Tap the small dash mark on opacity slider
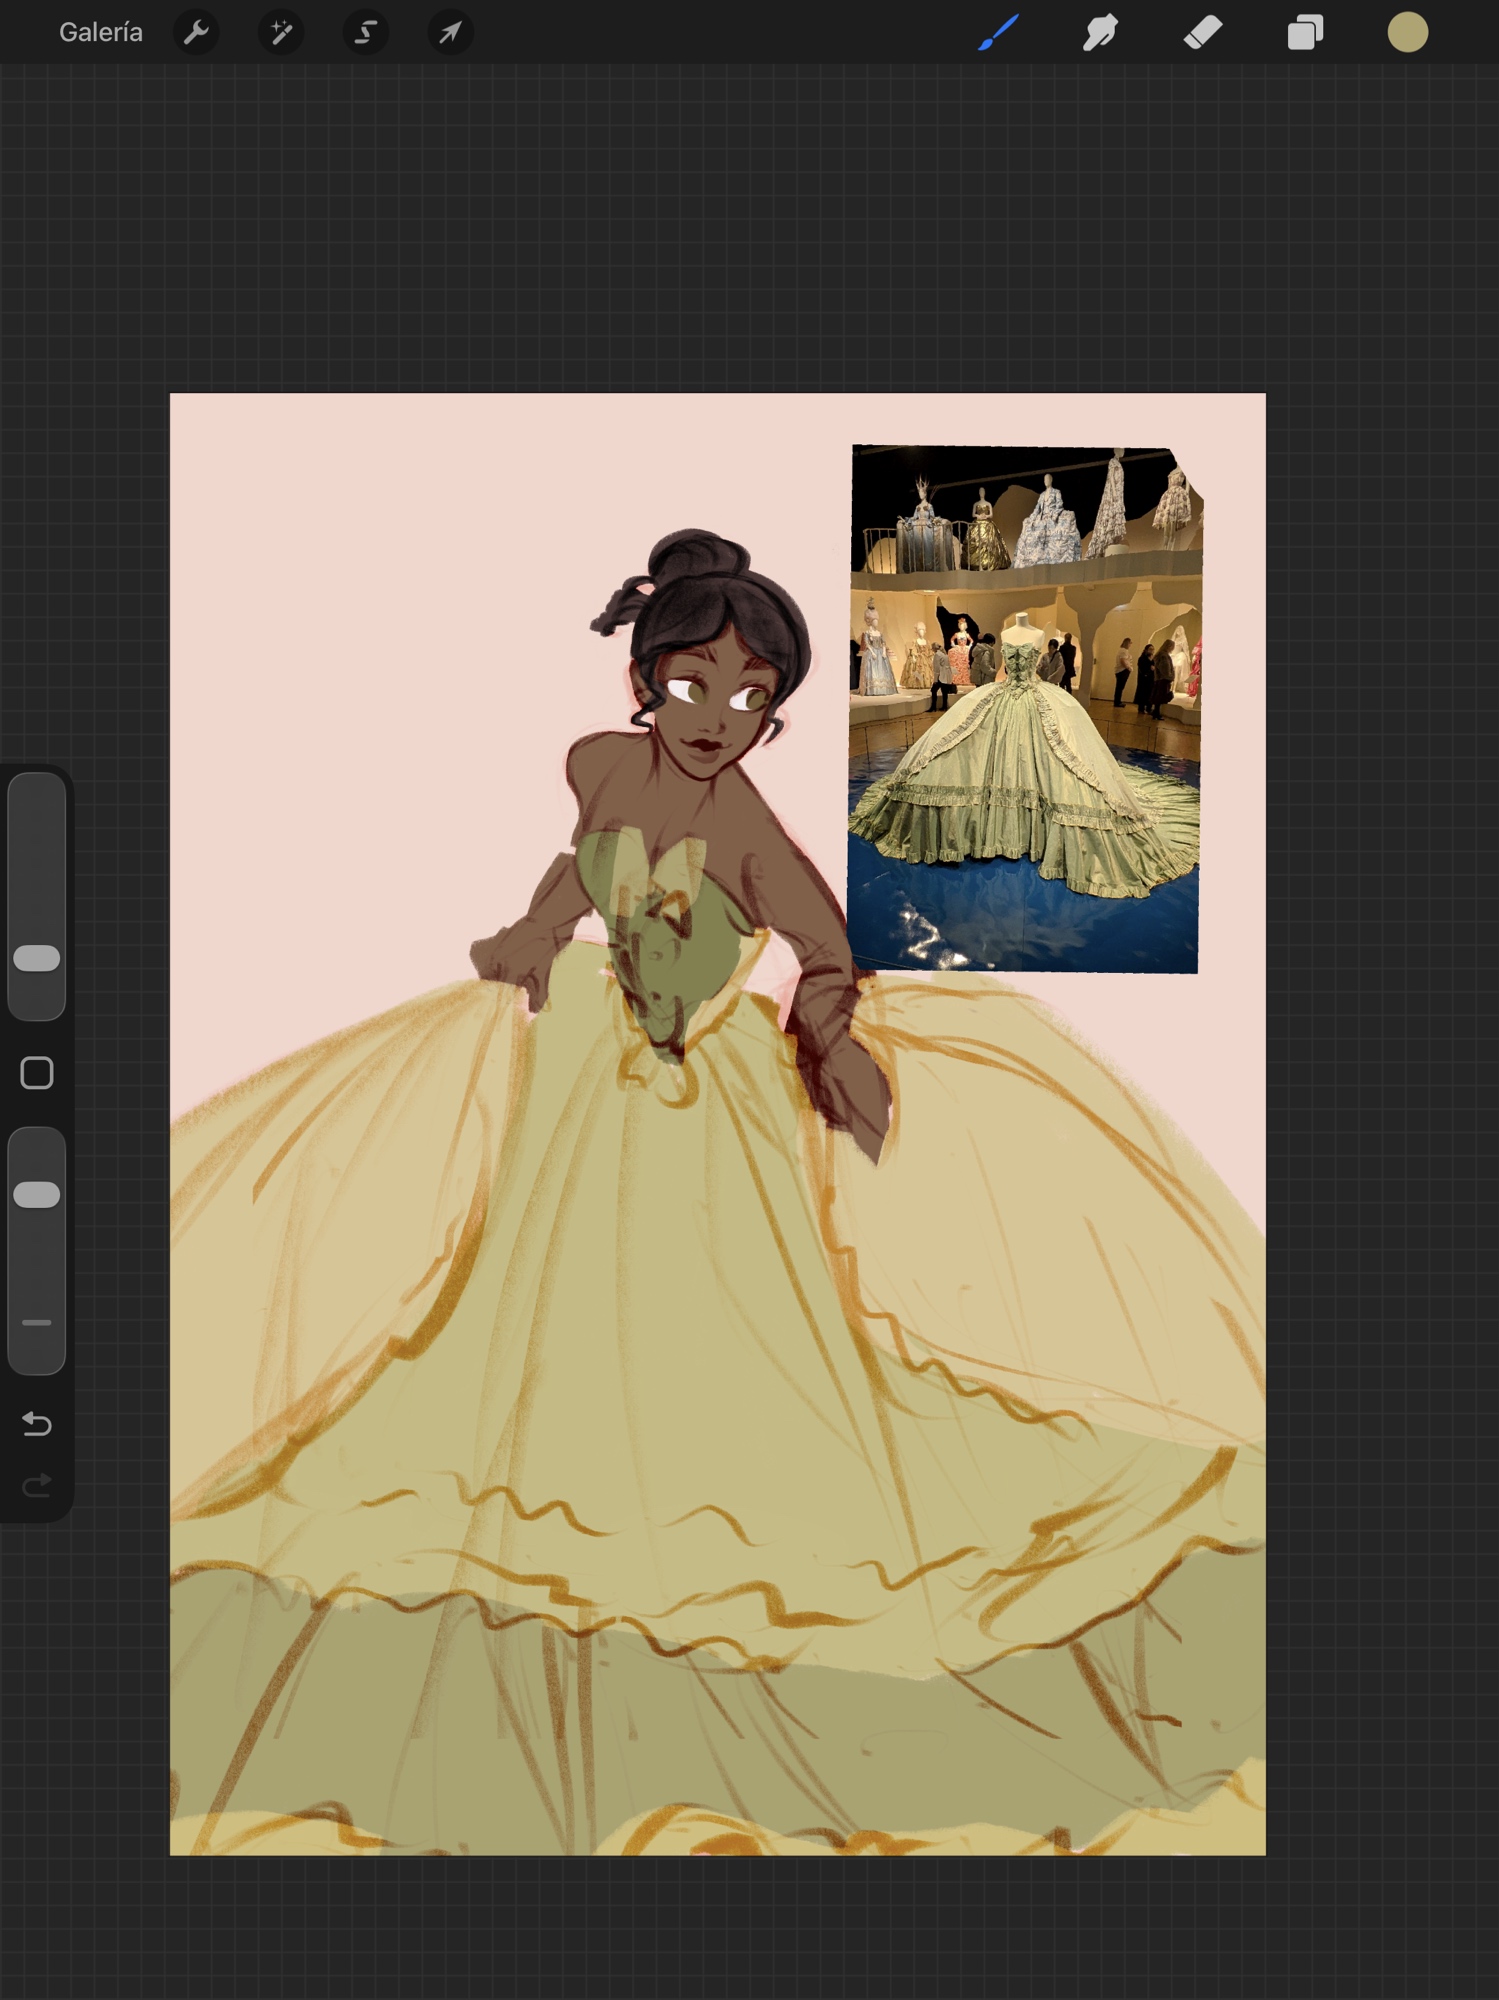The height and width of the screenshot is (2000, 1499). 37,1322
